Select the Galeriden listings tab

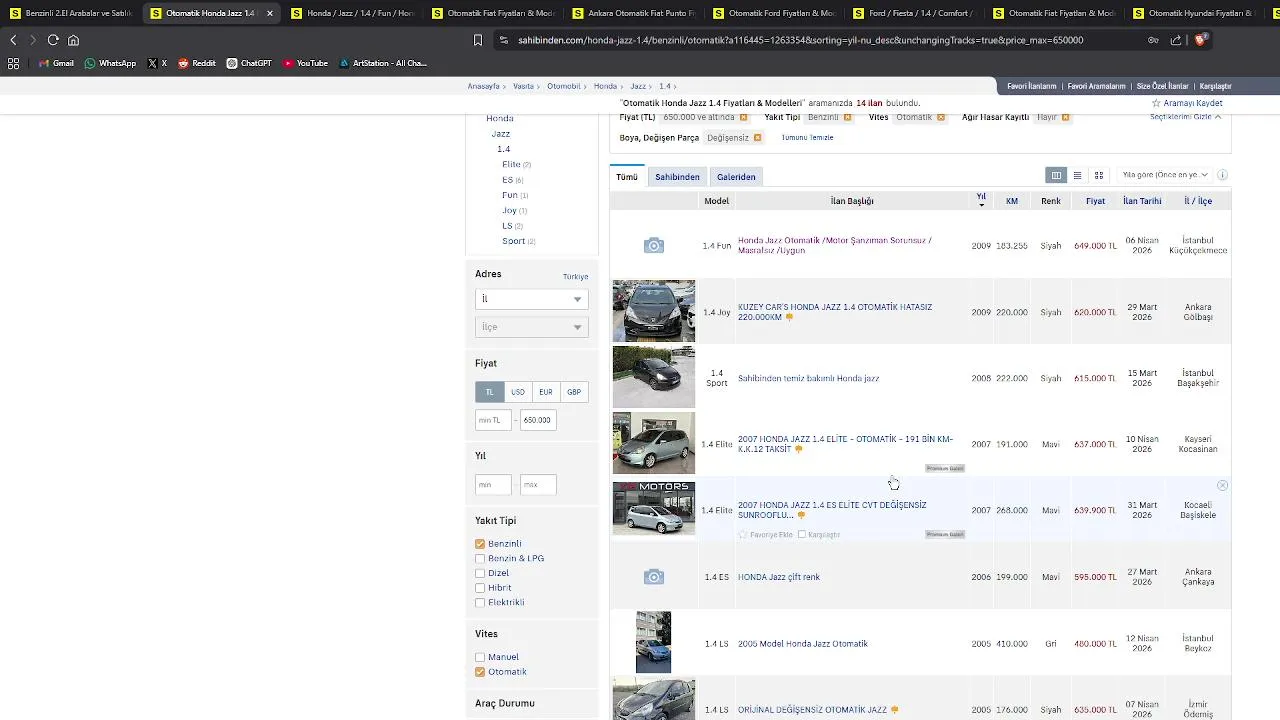(x=736, y=177)
